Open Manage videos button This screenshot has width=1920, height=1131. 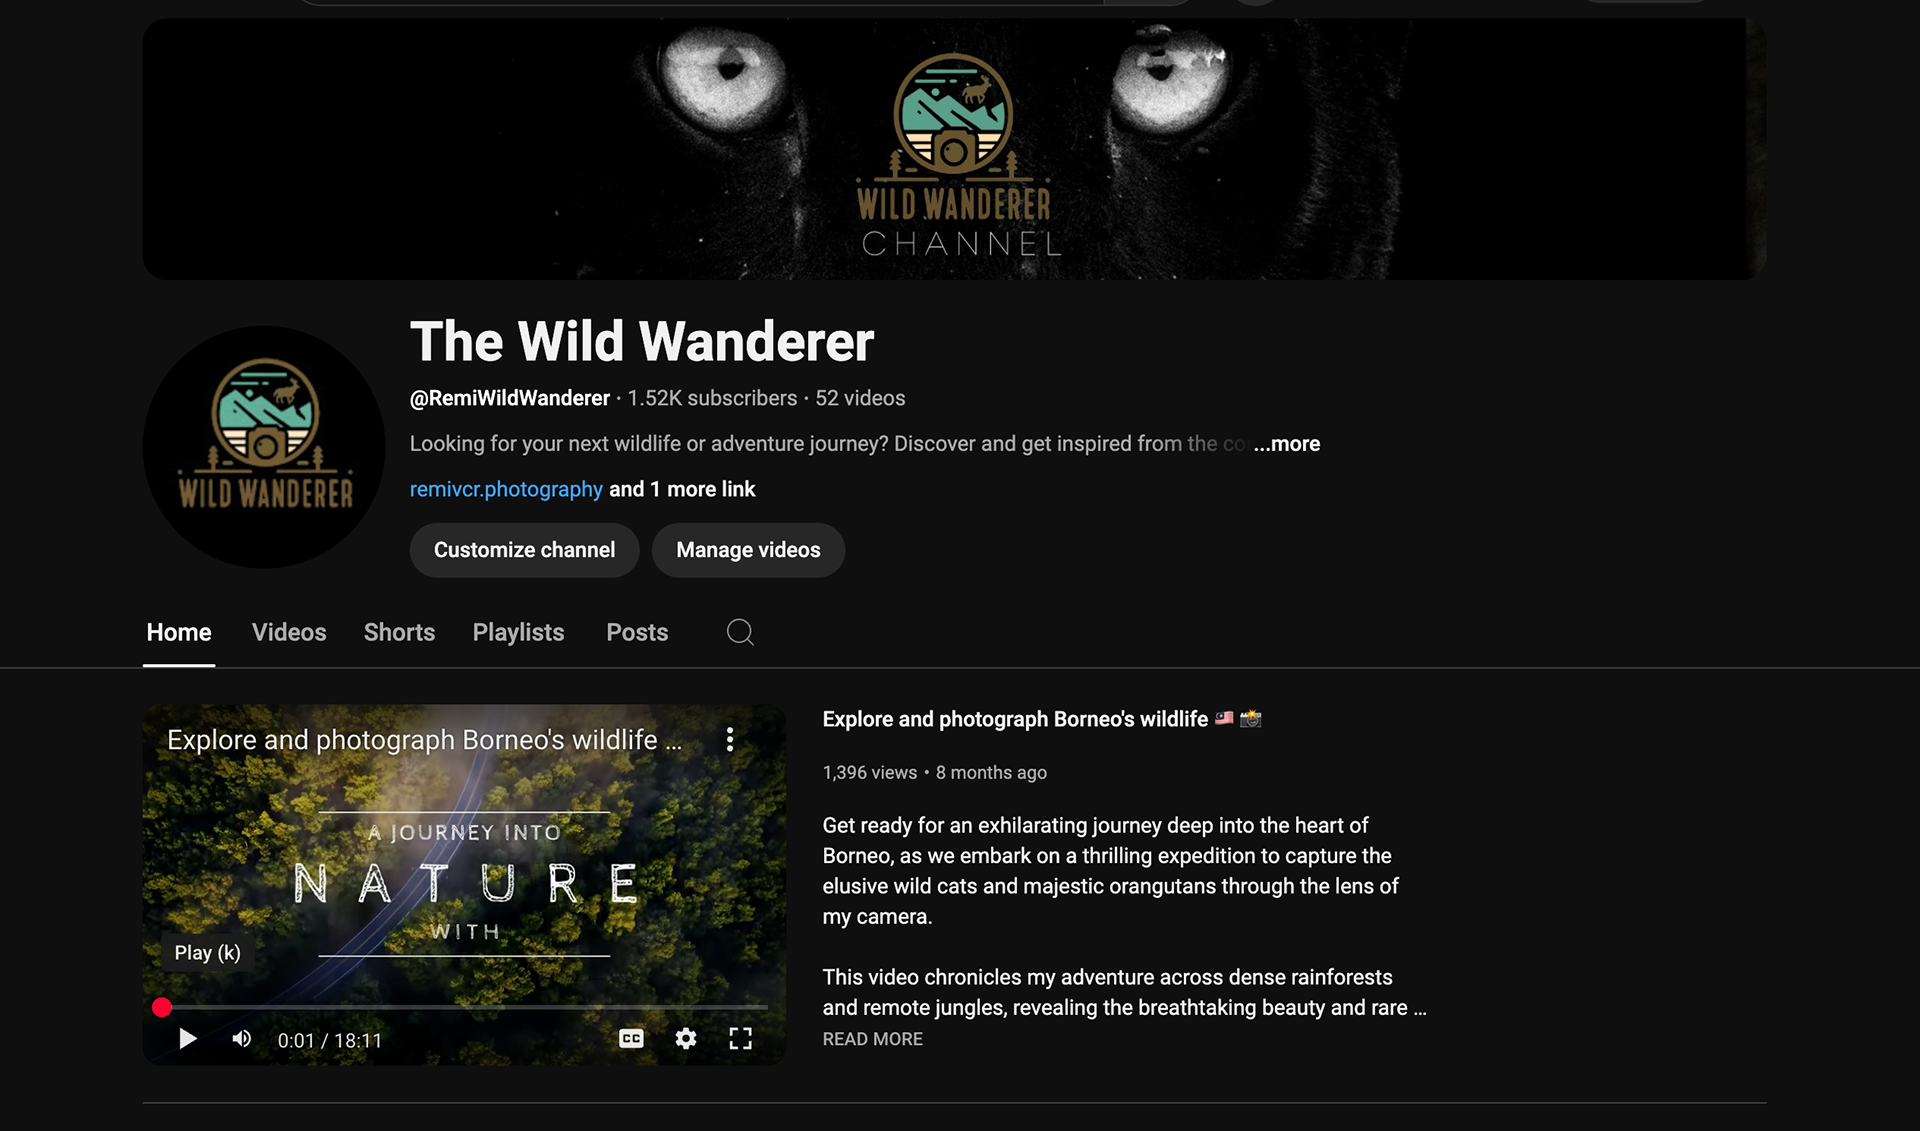click(748, 550)
